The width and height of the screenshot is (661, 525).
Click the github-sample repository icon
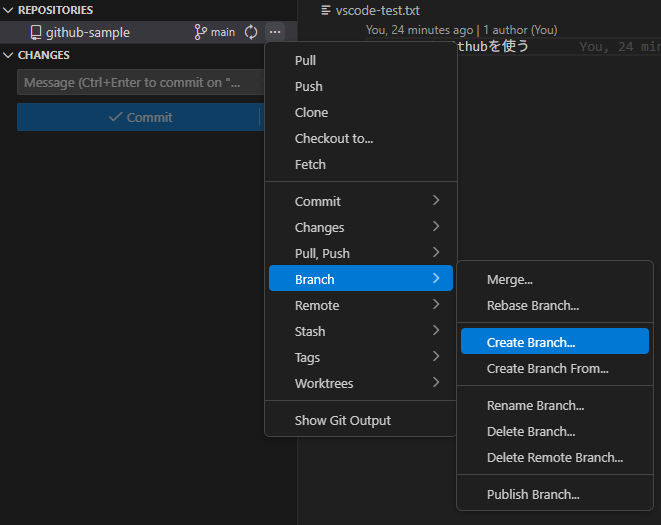(35, 32)
